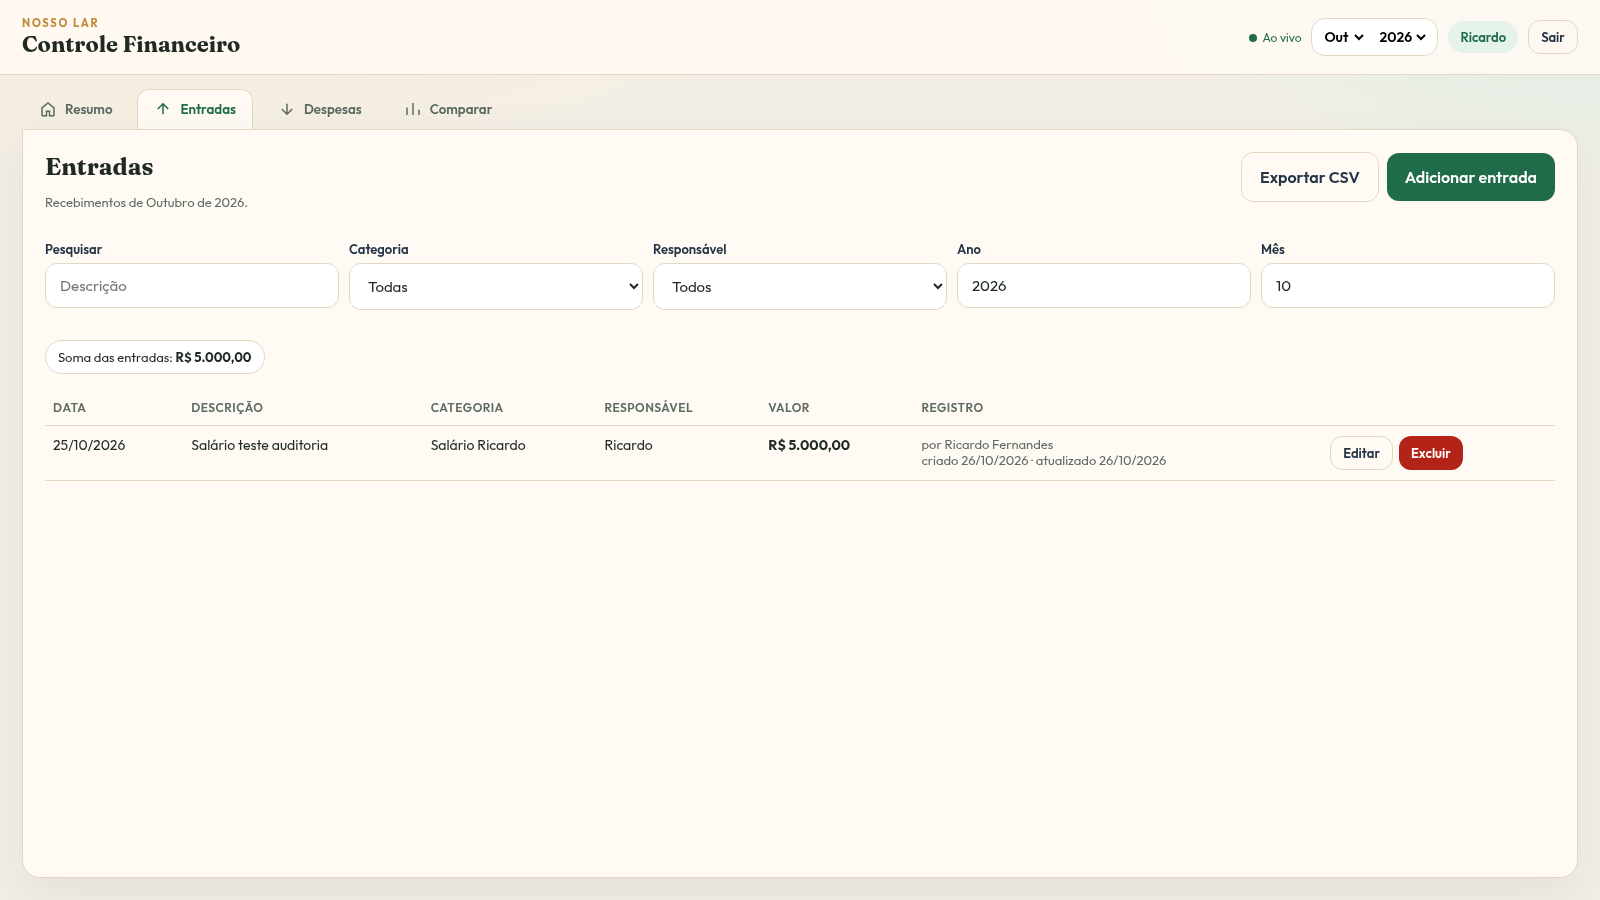This screenshot has height=900, width=1600.
Task: Click the RESPONSÁVEL column header
Action: (x=648, y=408)
